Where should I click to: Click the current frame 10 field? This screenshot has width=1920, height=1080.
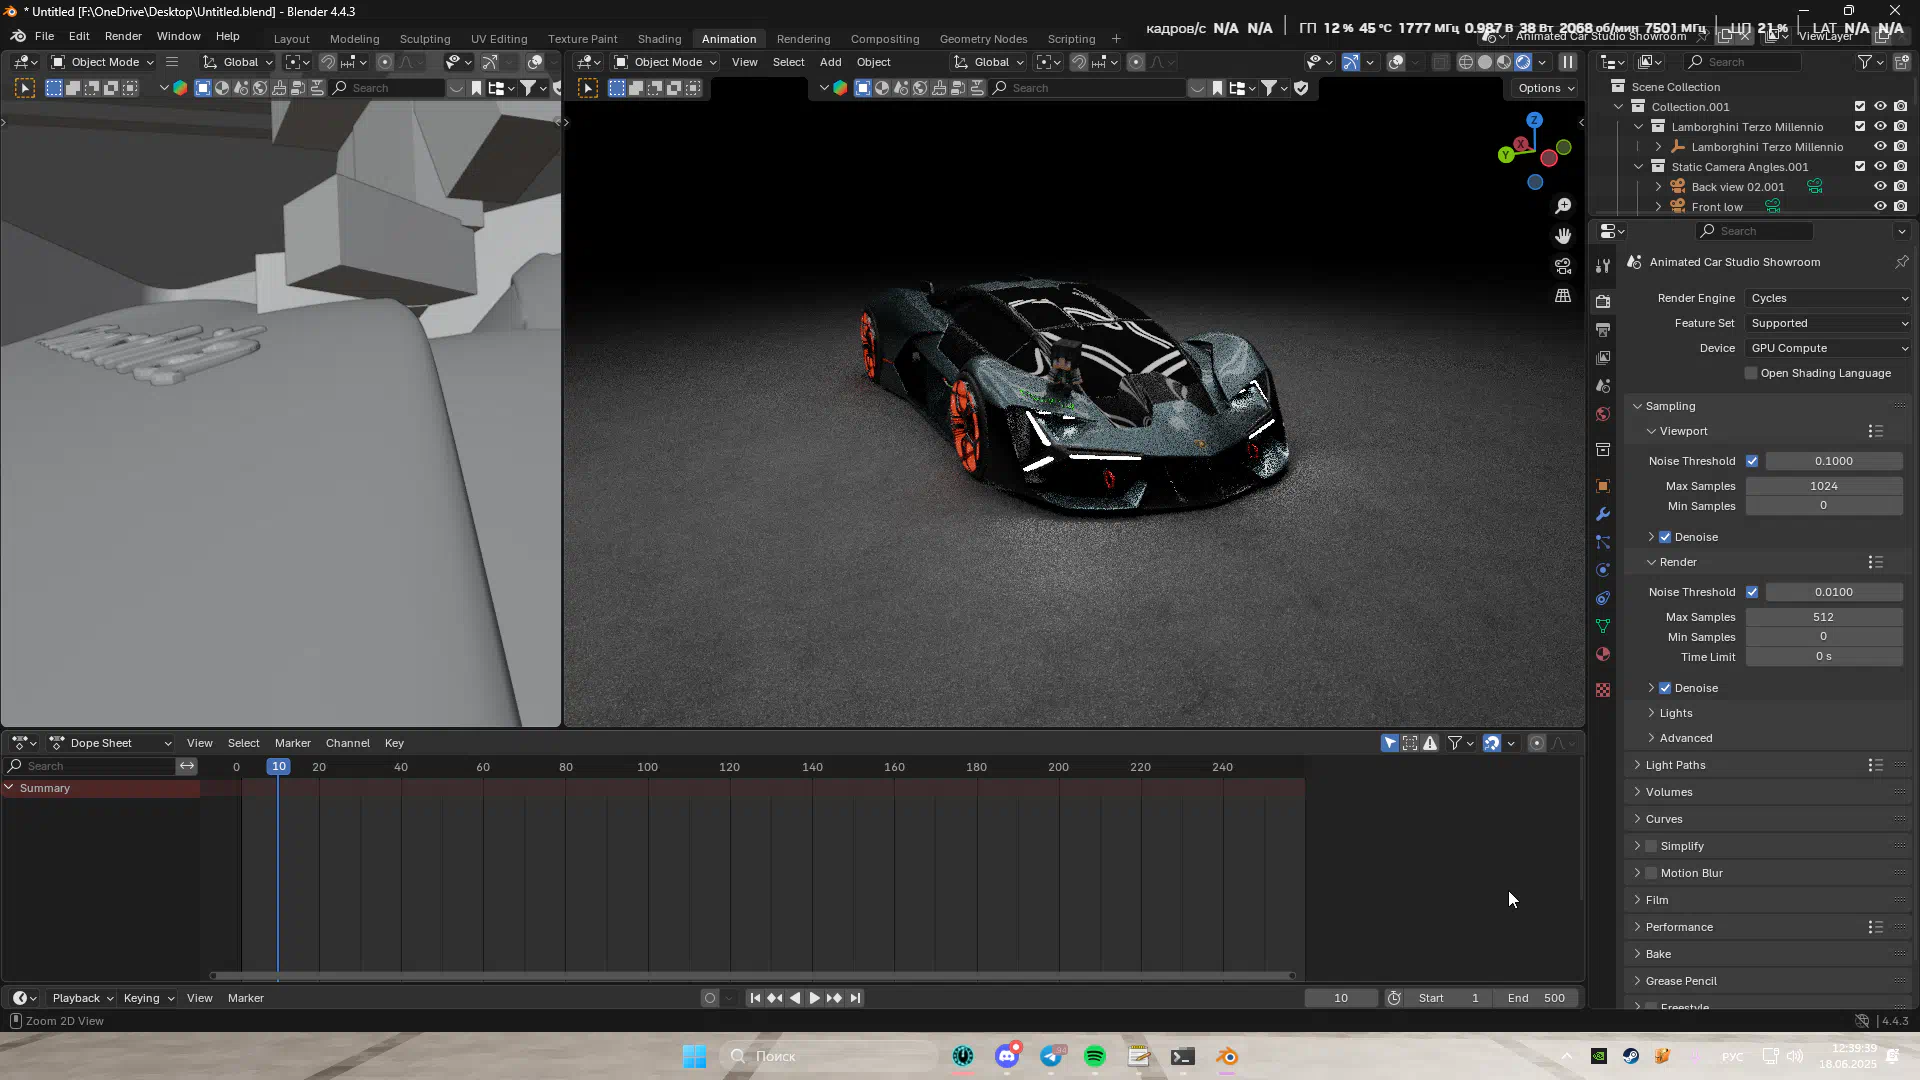(x=1341, y=998)
